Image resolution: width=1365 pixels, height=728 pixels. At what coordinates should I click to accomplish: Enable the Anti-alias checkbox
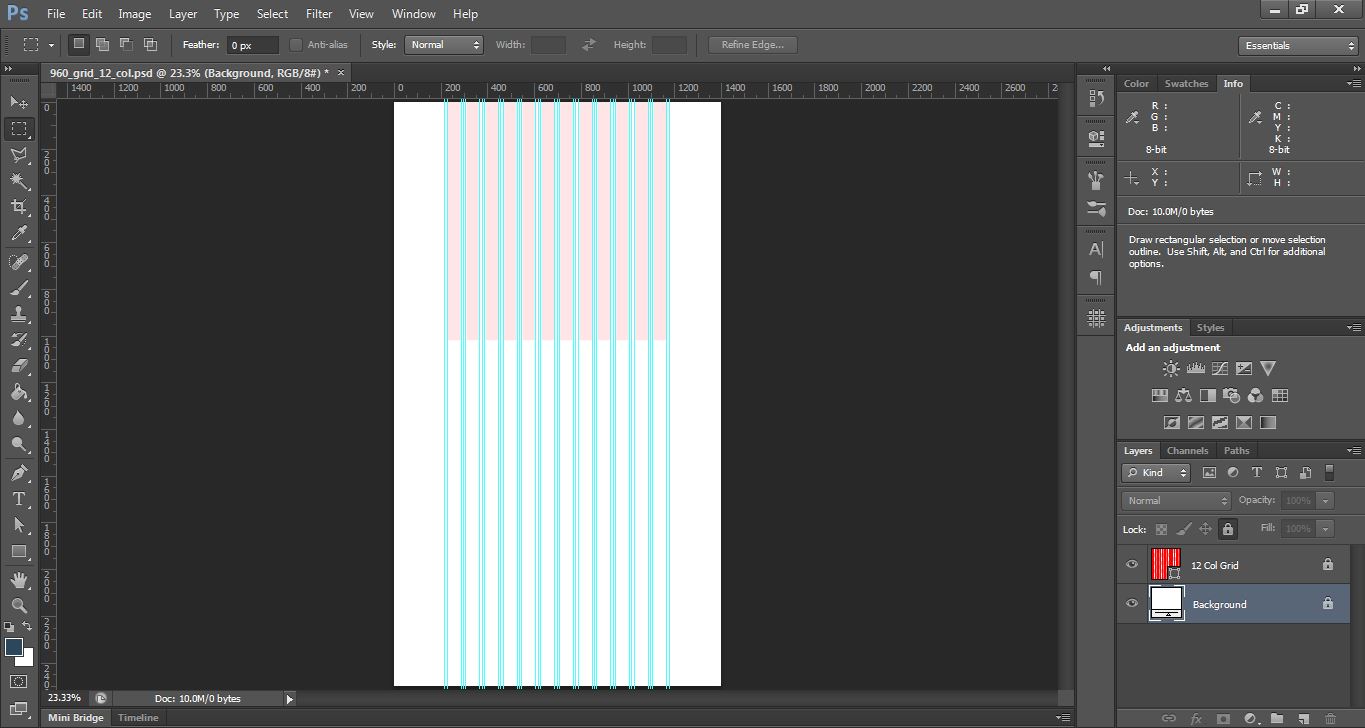[x=296, y=44]
